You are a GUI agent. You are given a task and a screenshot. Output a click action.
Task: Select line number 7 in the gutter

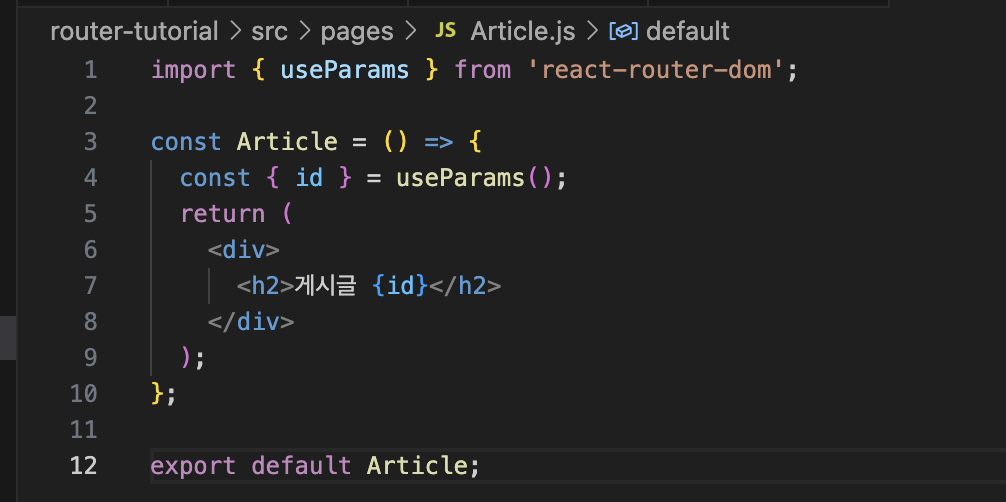coord(90,285)
